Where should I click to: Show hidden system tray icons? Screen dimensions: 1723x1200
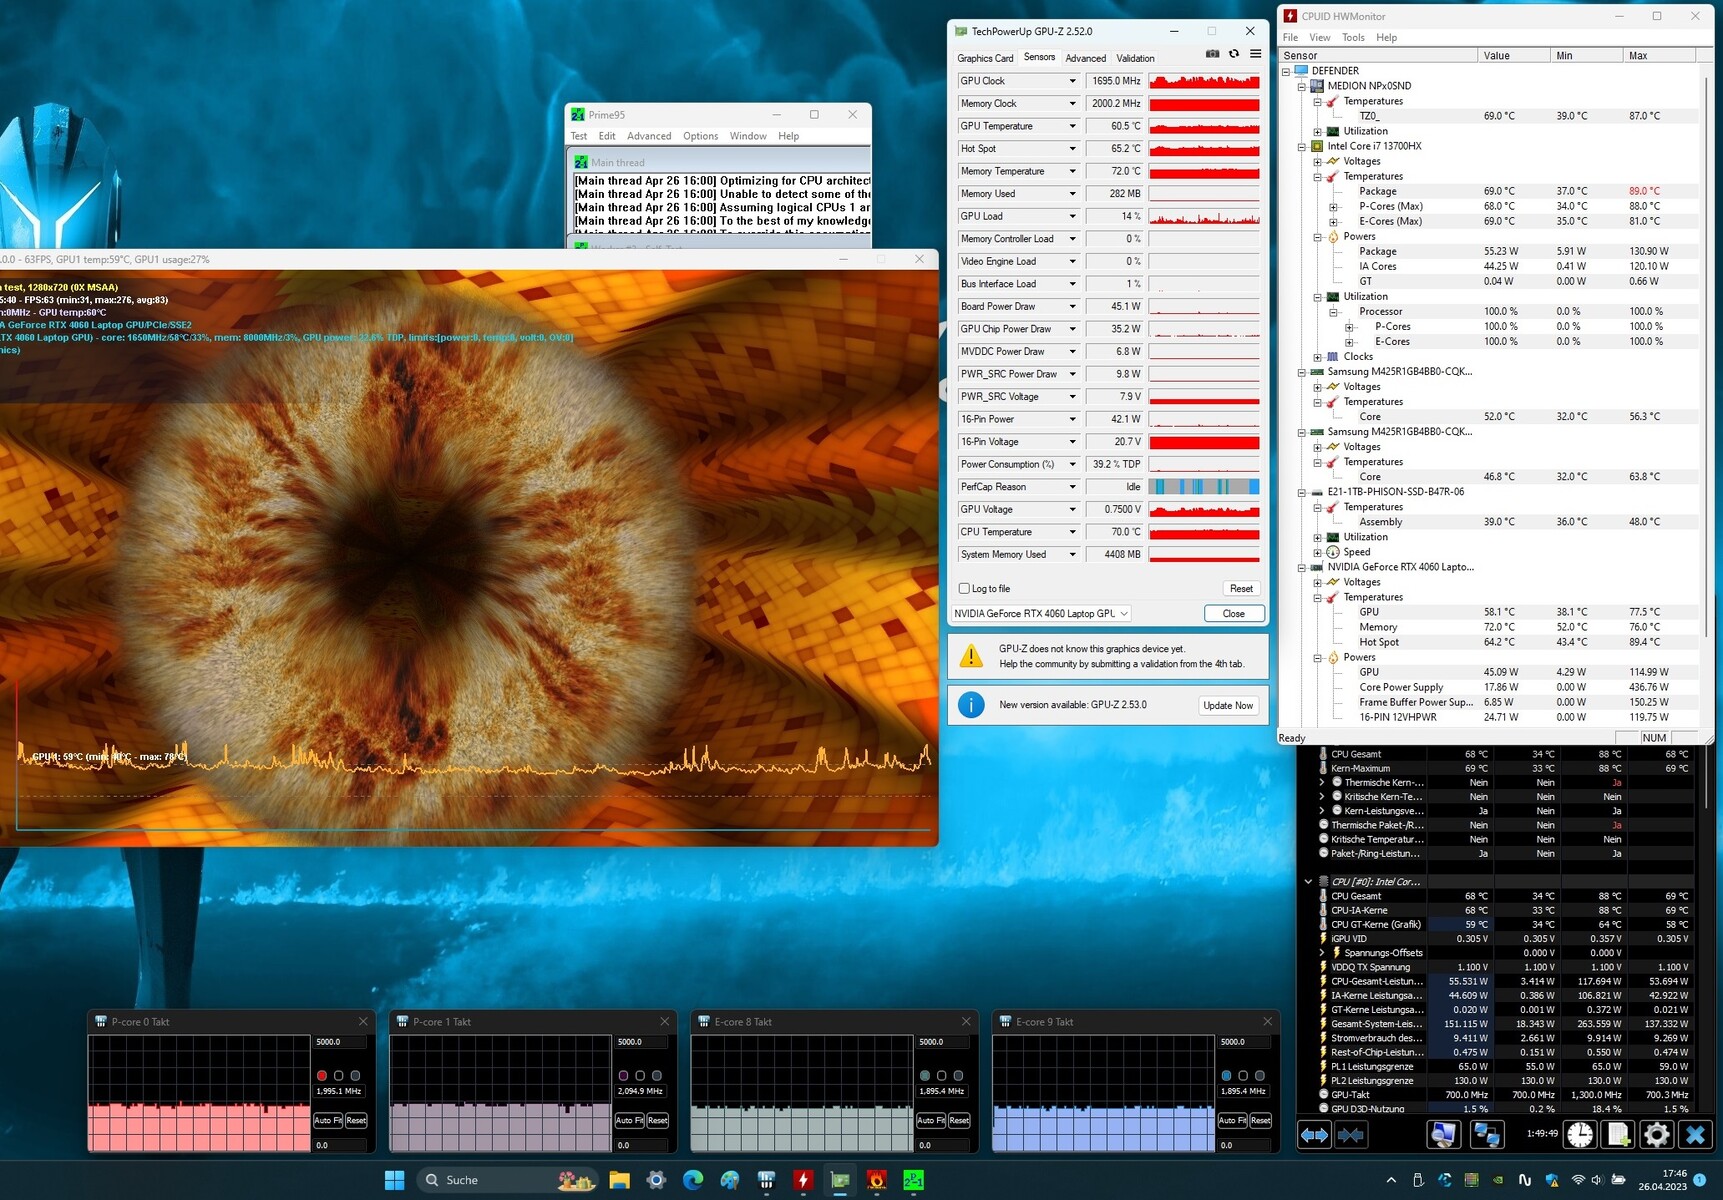click(x=1391, y=1180)
